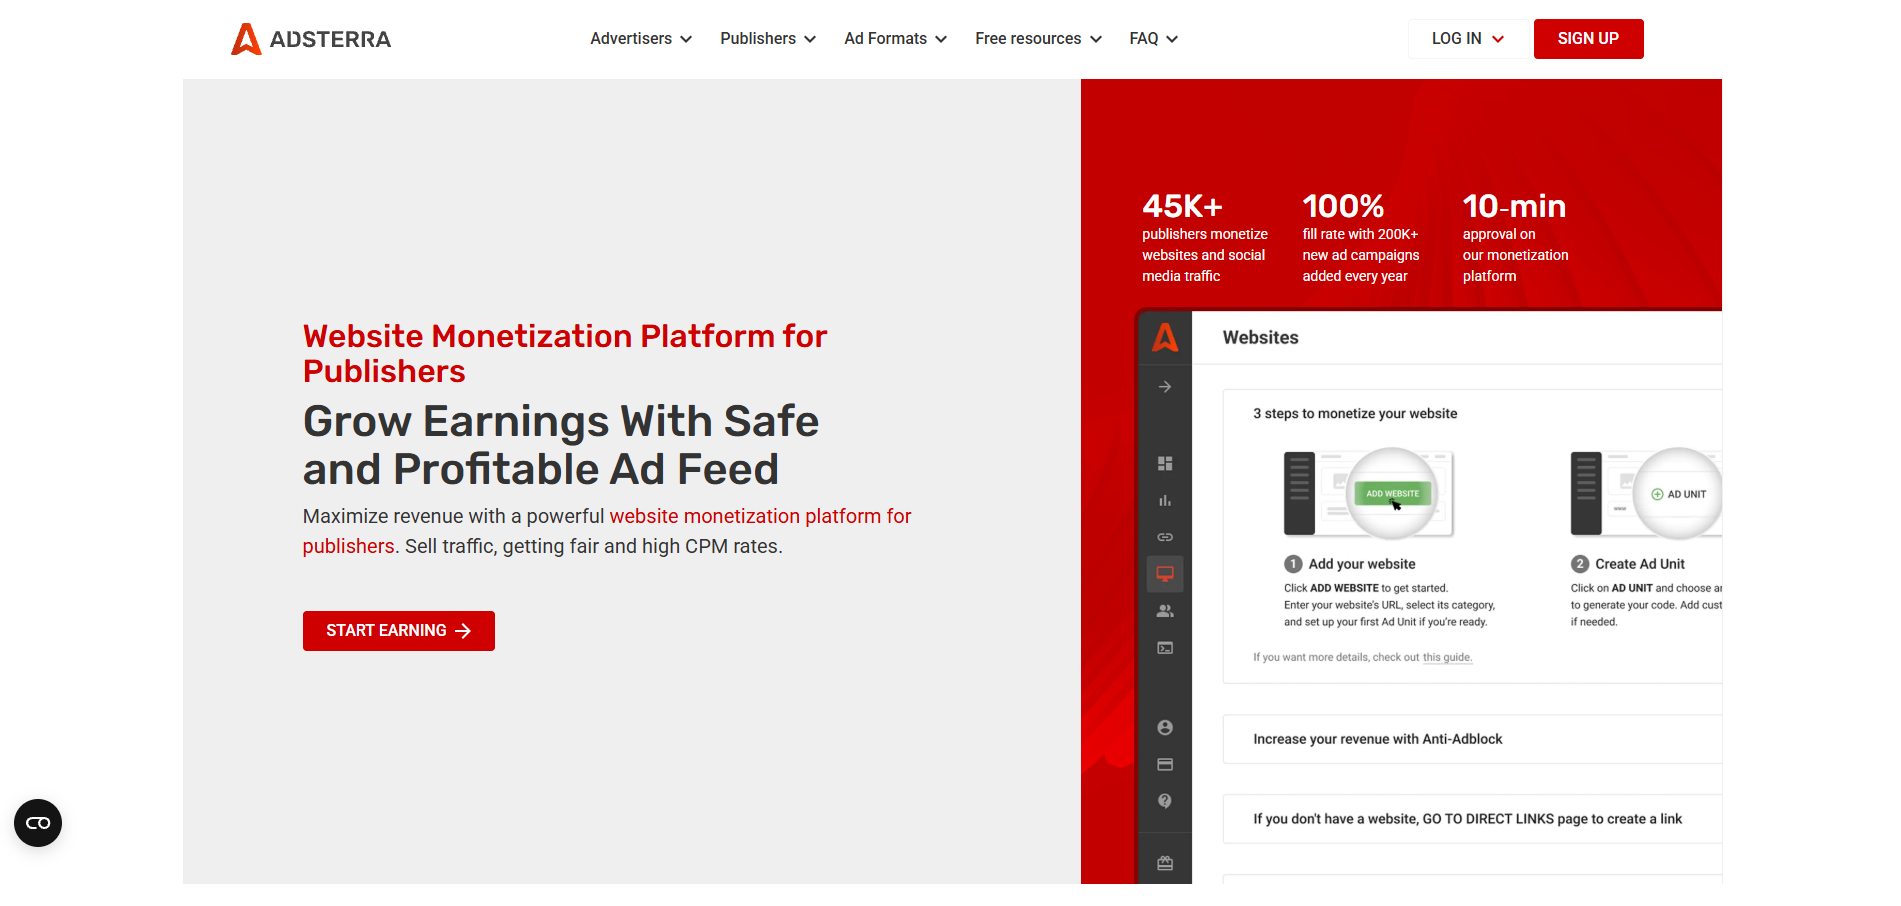Viewport: 1901px width, 906px height.
Task: Click the bar chart statistics sidebar icon
Action: pyautogui.click(x=1165, y=501)
